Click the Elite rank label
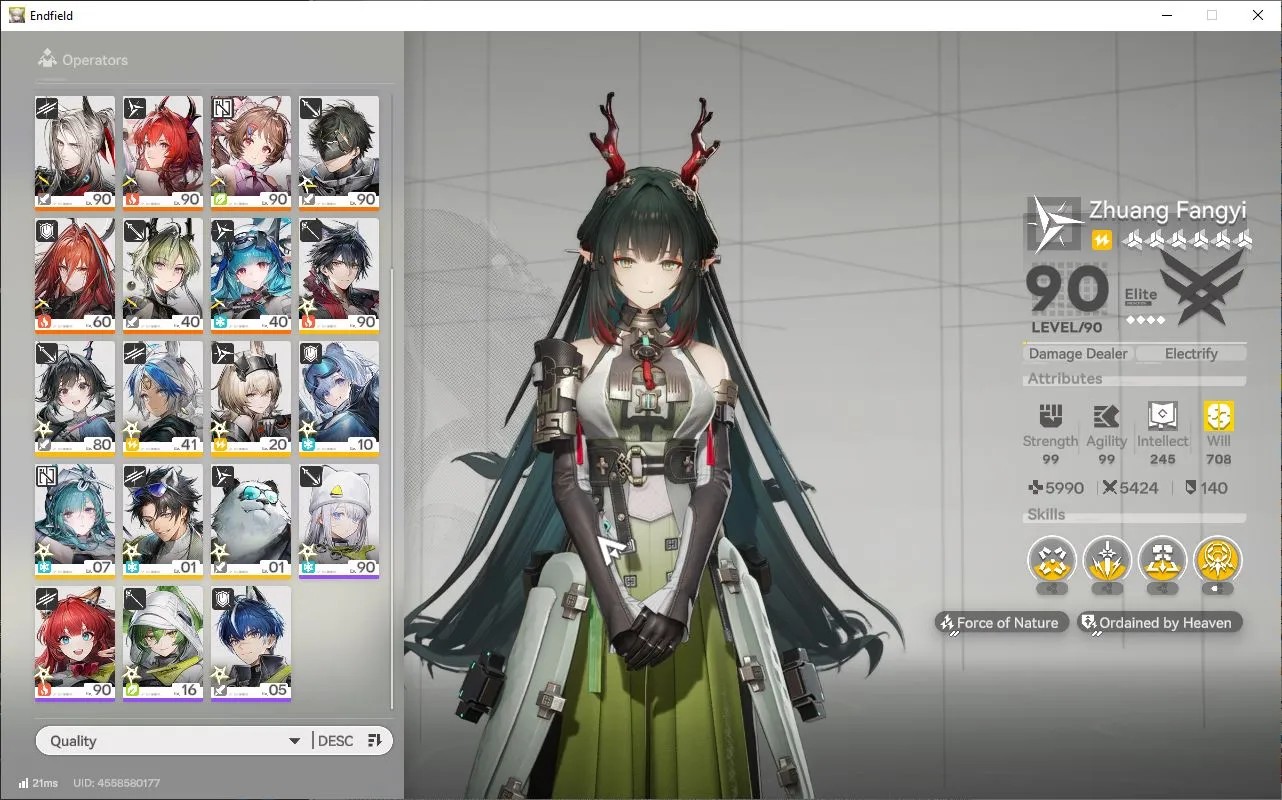1282x800 pixels. [1141, 295]
